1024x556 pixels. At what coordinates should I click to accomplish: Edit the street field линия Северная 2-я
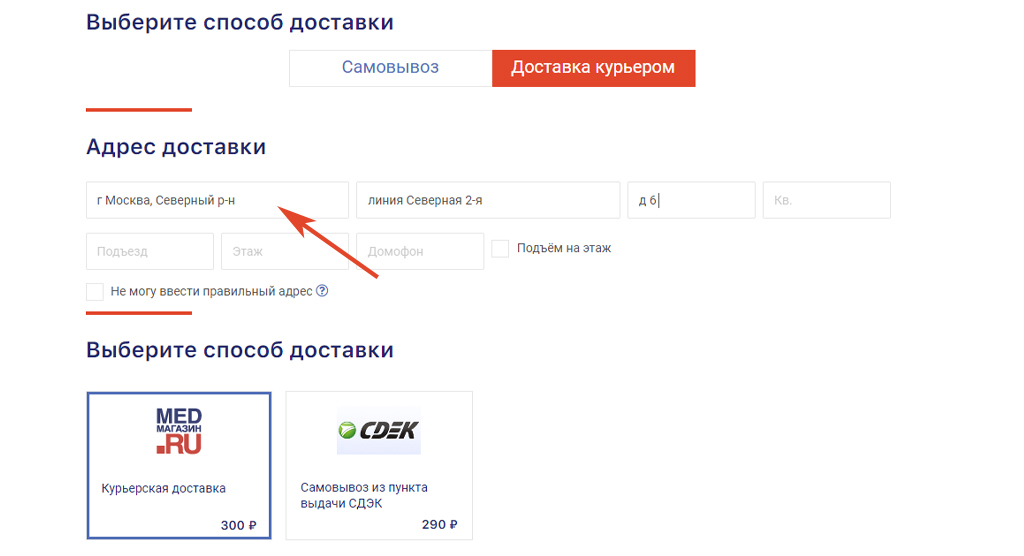coord(488,200)
